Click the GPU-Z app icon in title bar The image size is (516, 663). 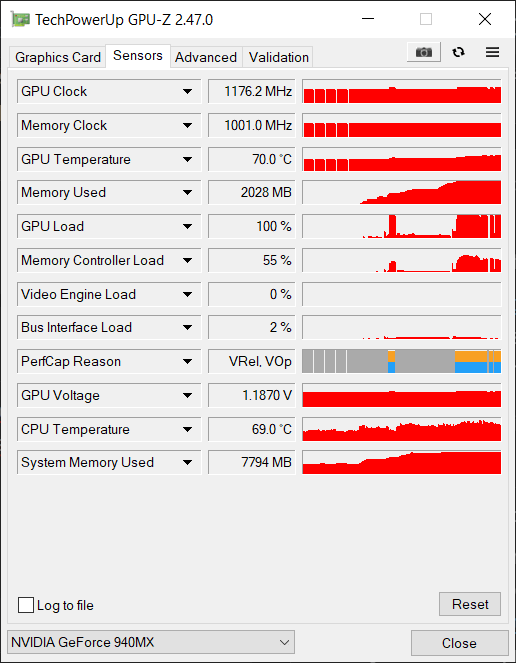click(x=20, y=19)
